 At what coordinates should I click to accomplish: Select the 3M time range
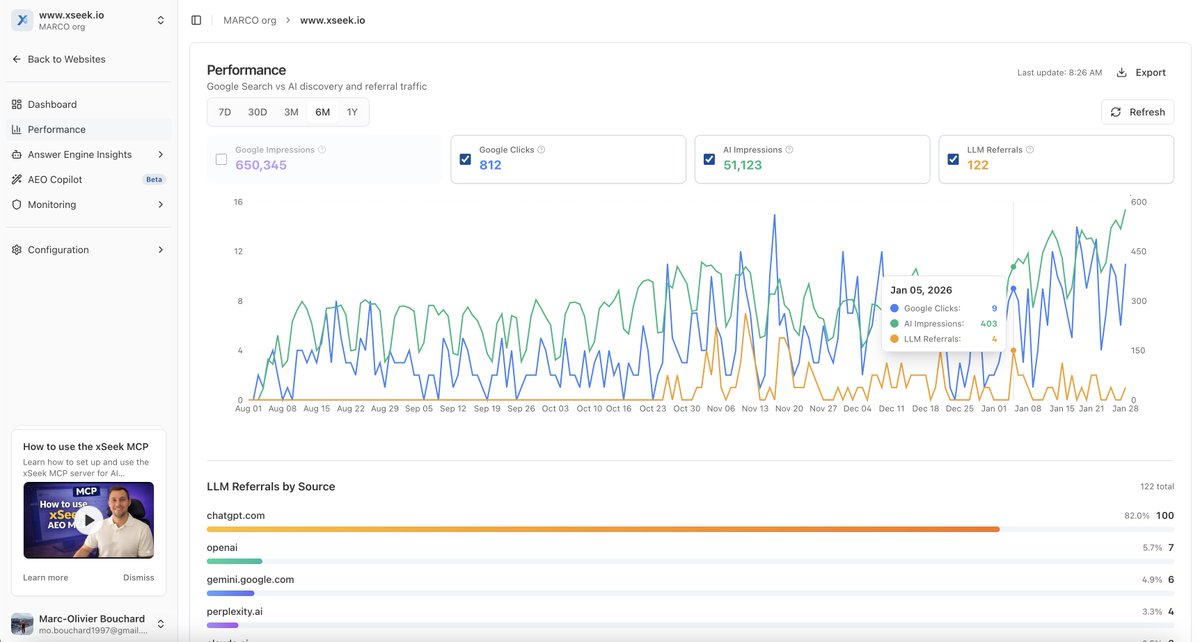click(x=291, y=112)
